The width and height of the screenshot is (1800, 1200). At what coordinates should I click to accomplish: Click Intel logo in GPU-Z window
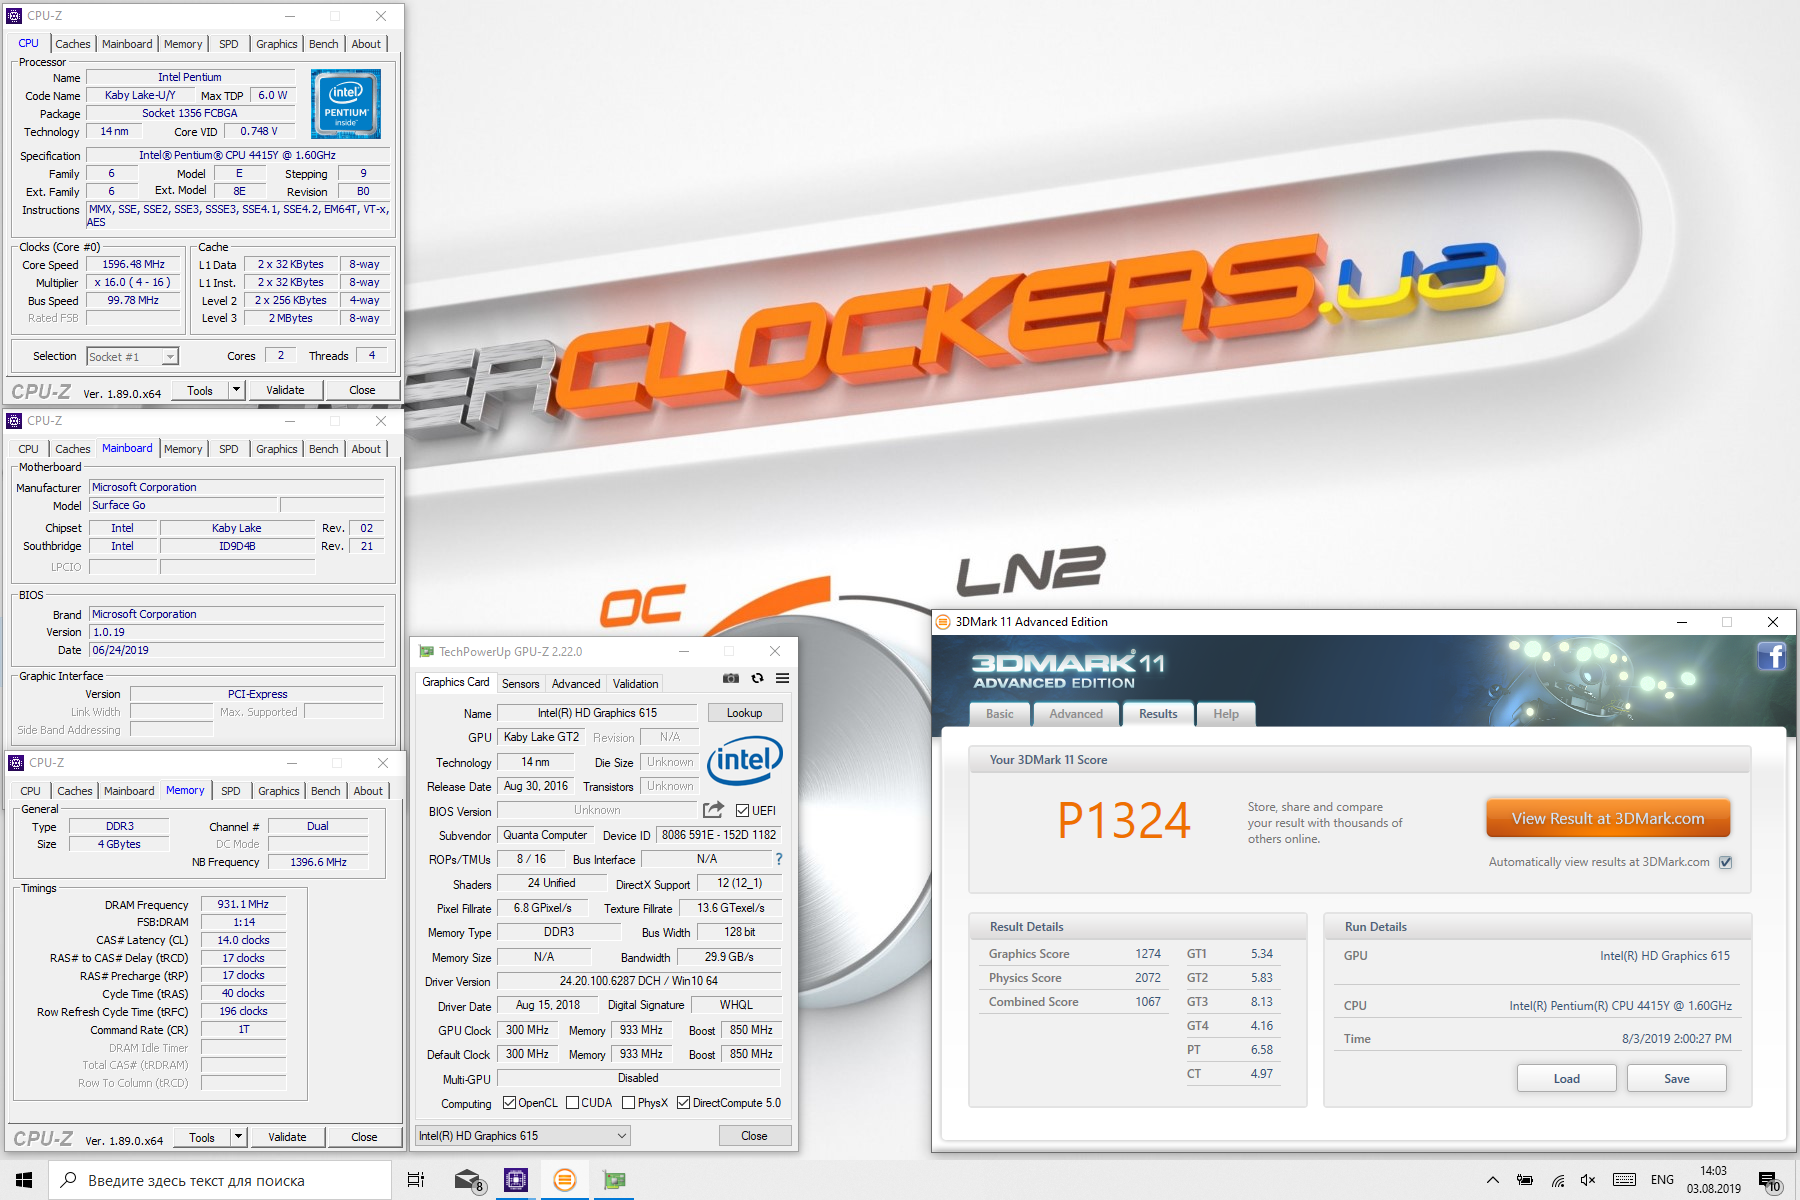(745, 762)
